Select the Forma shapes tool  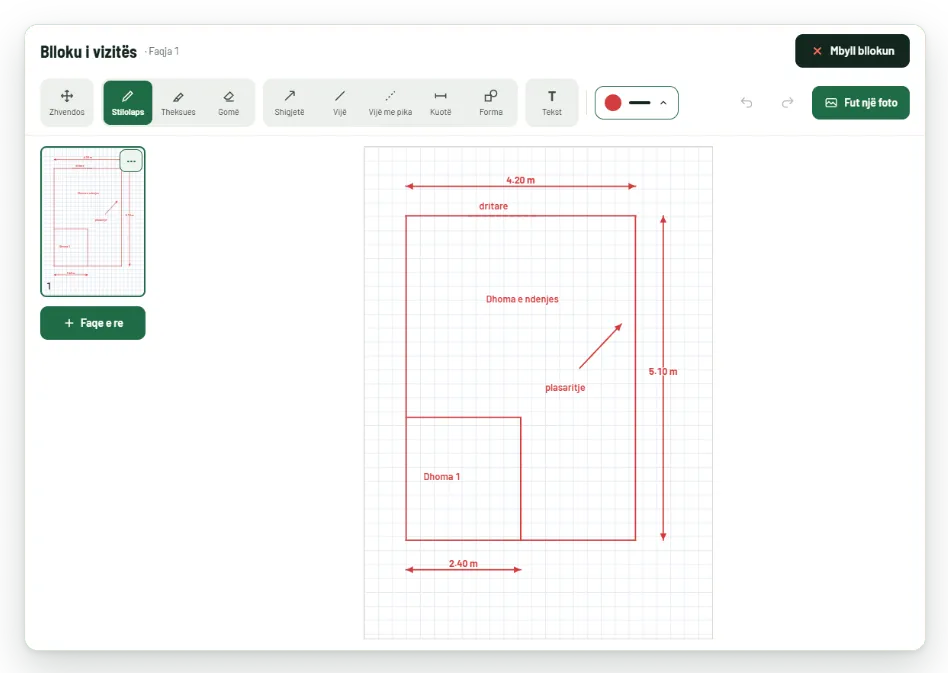pos(491,103)
